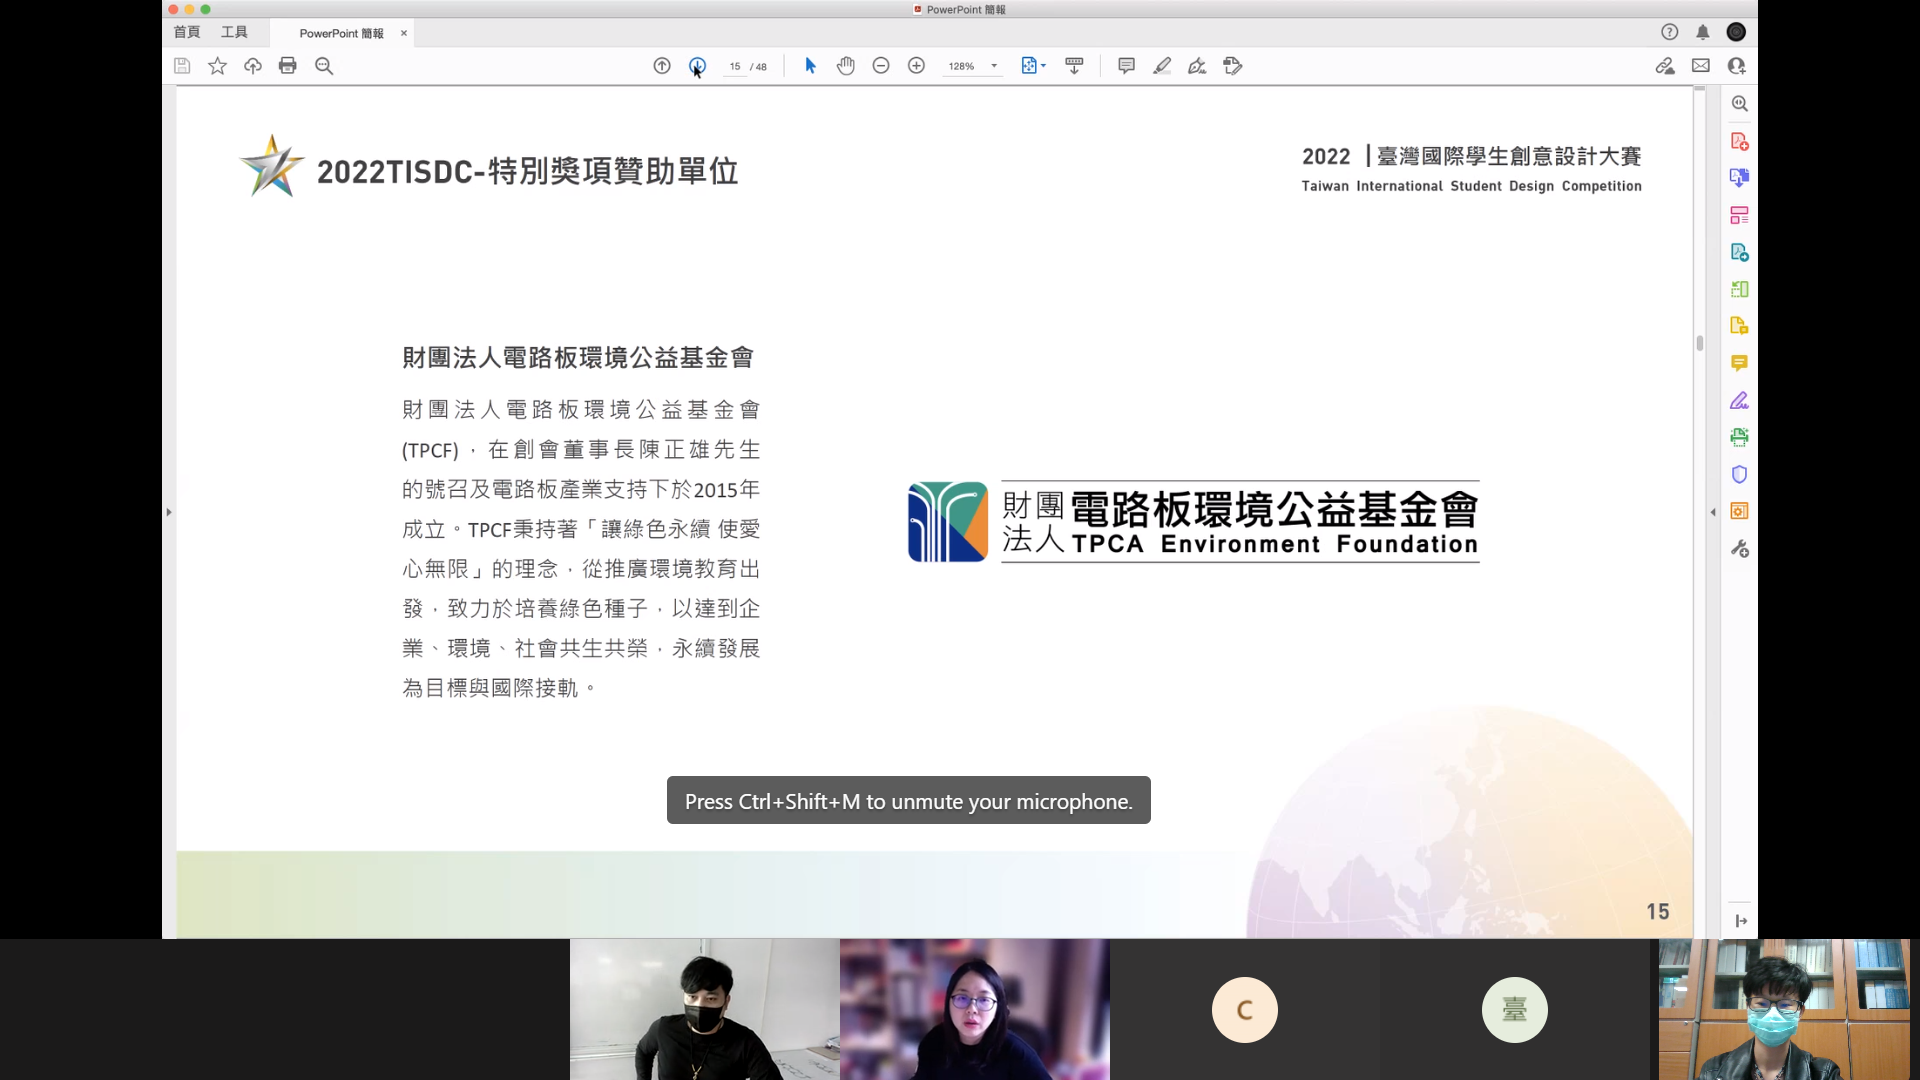1920x1080 pixels.
Task: Click the zoom out minus icon
Action: coord(881,66)
